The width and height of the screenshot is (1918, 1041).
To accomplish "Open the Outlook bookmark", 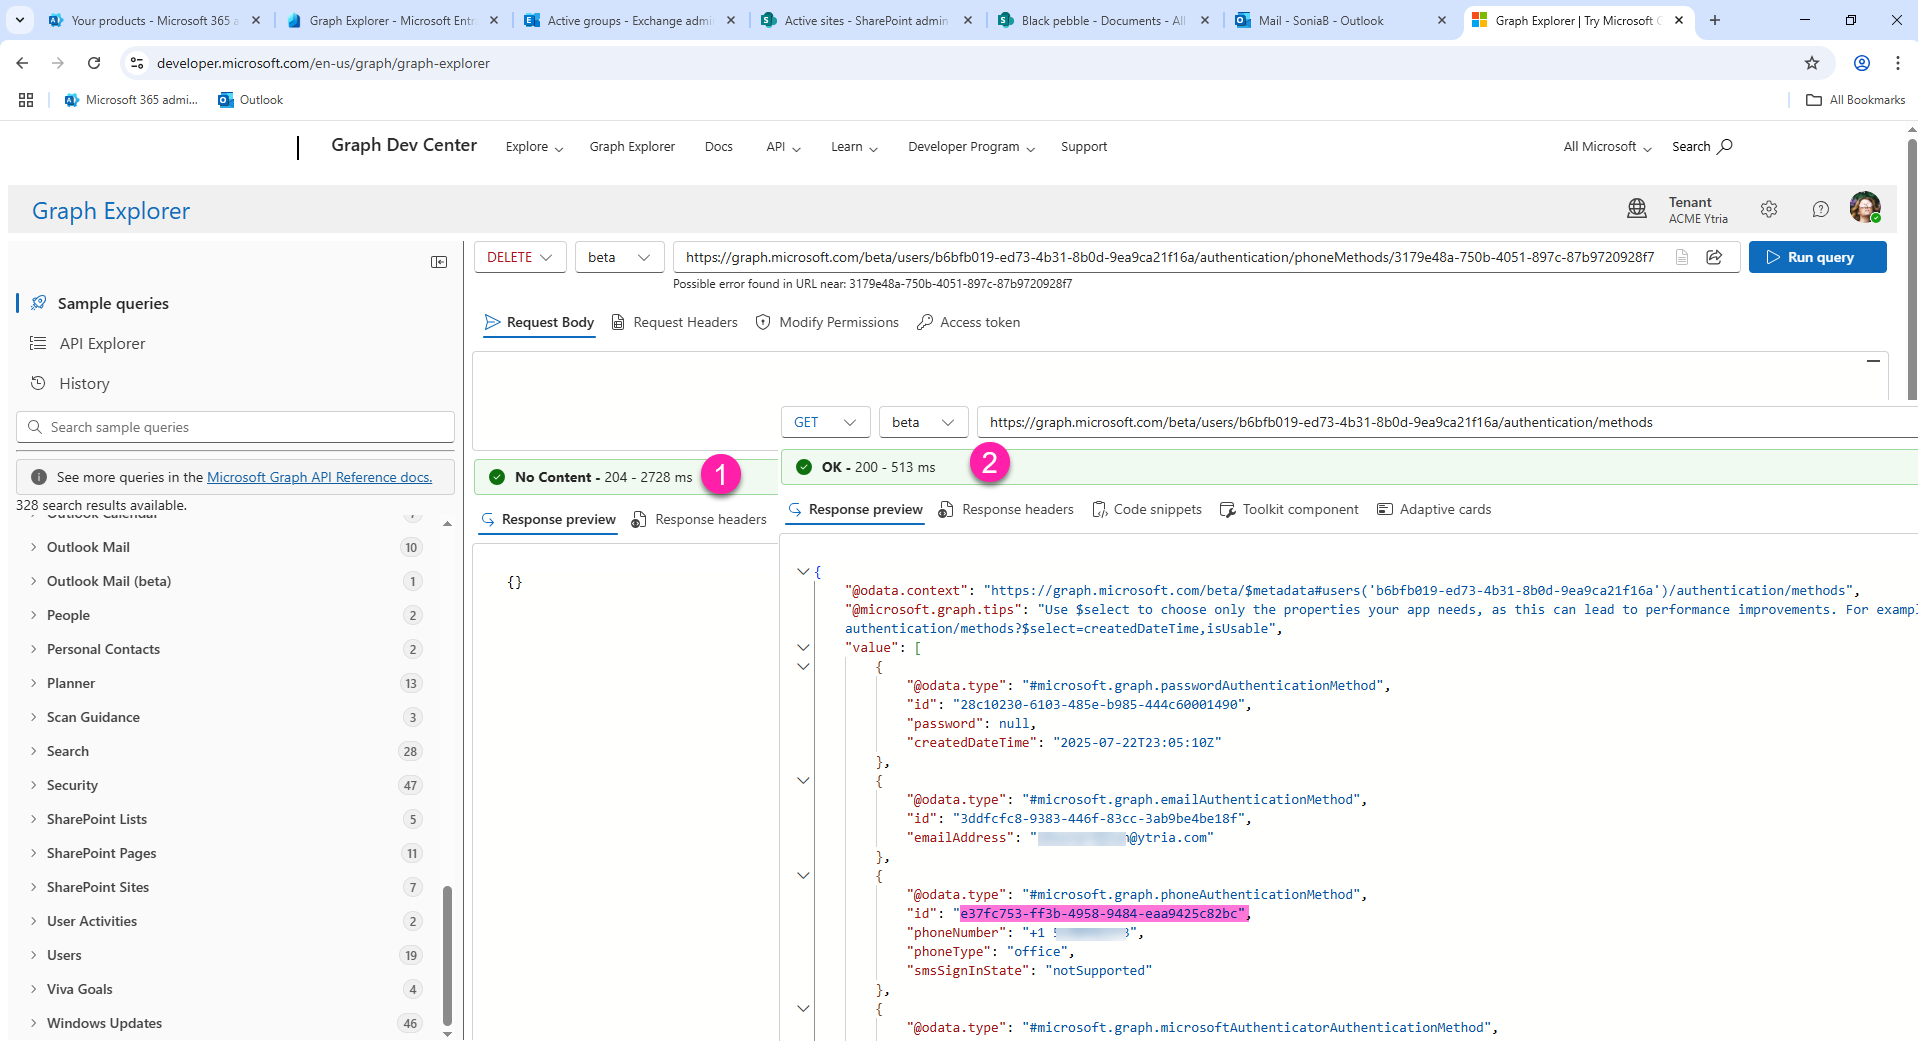I will (251, 100).
